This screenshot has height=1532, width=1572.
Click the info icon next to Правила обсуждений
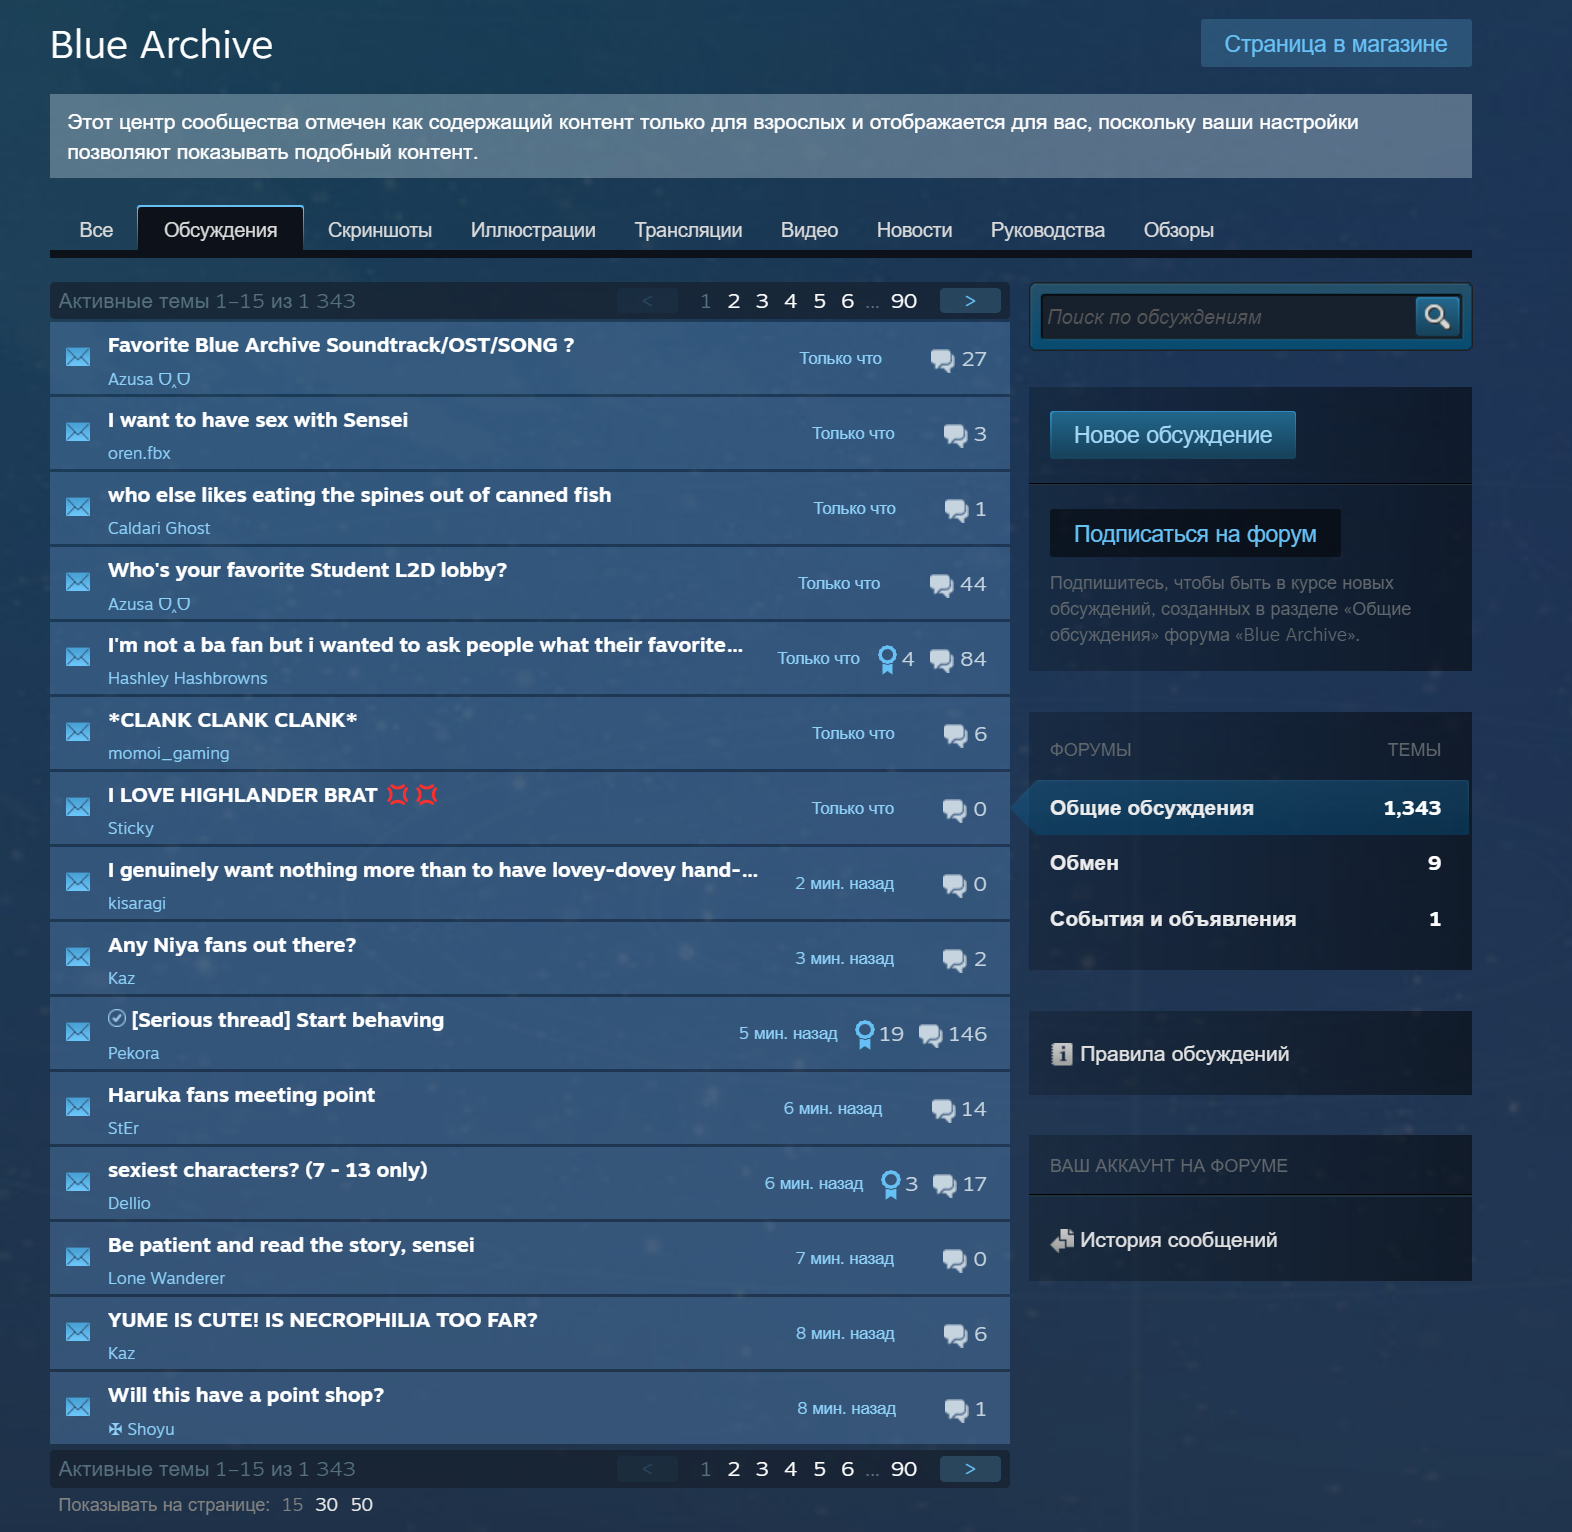coord(1061,1054)
